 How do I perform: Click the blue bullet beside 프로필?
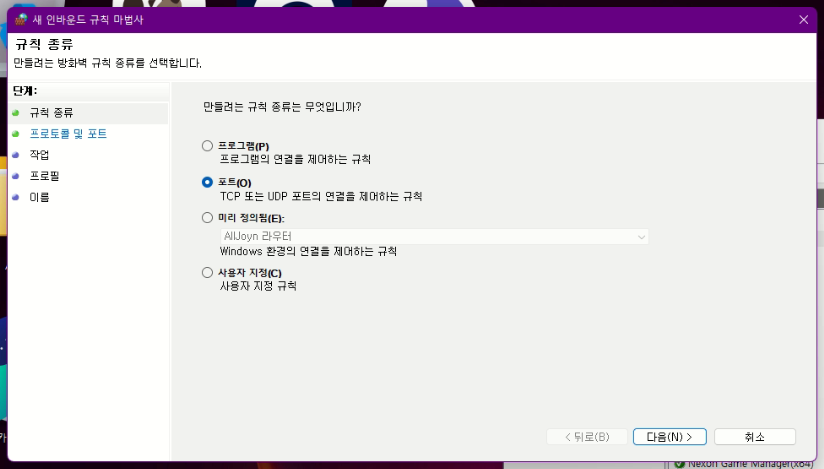(x=16, y=176)
